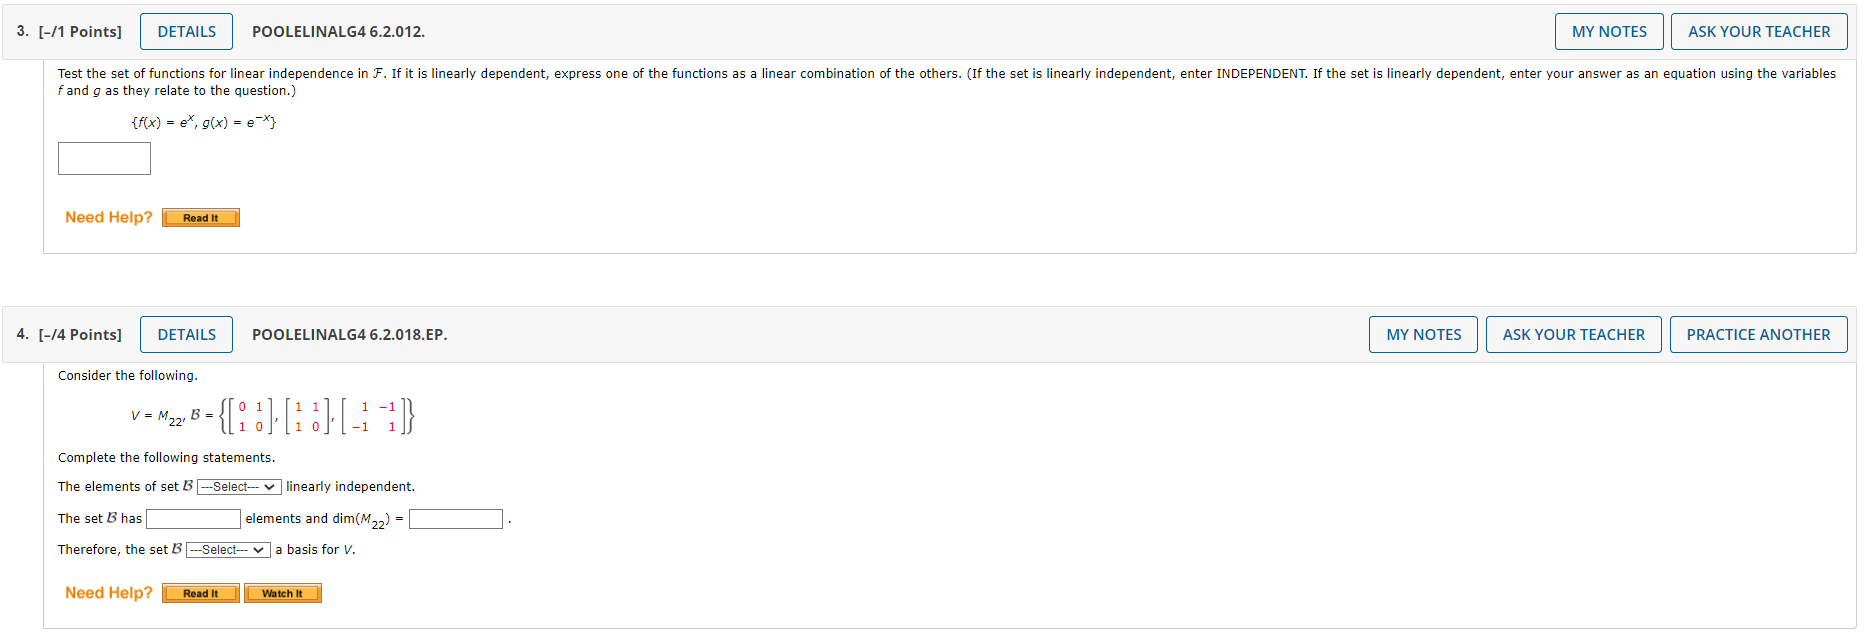Click the question 4 points label

click(83, 334)
